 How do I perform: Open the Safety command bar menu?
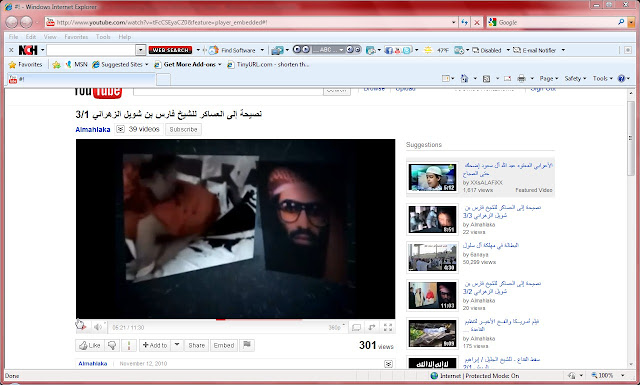click(x=575, y=78)
